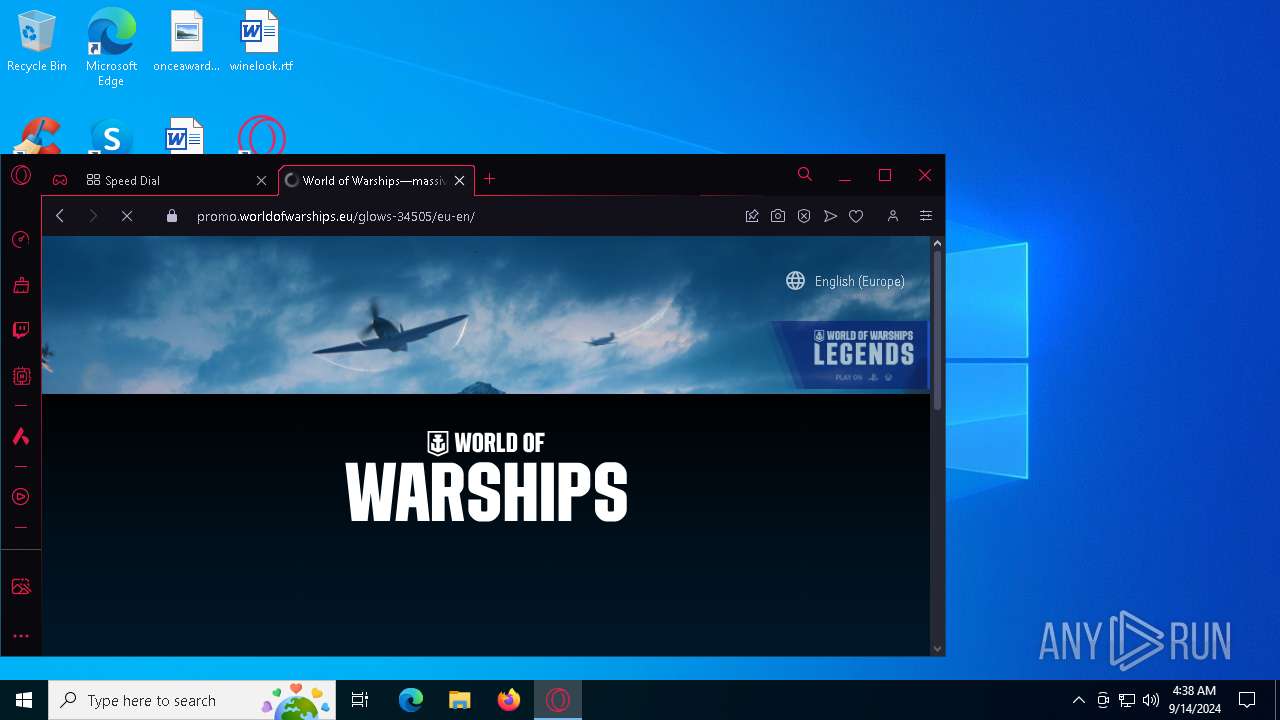Select Opera GX taskbar button
Image resolution: width=1280 pixels, height=720 pixels.
click(x=558, y=700)
